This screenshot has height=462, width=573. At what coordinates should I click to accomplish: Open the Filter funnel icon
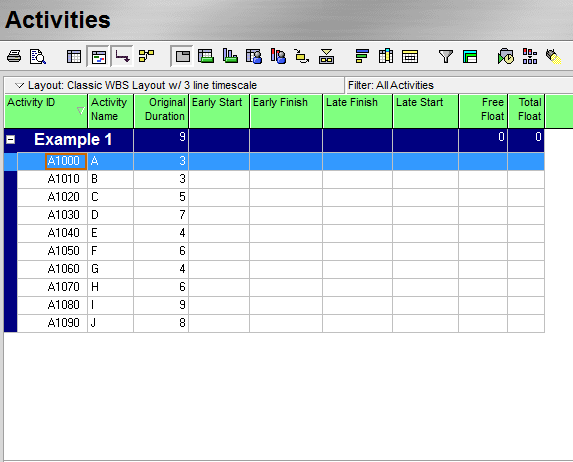click(x=446, y=56)
